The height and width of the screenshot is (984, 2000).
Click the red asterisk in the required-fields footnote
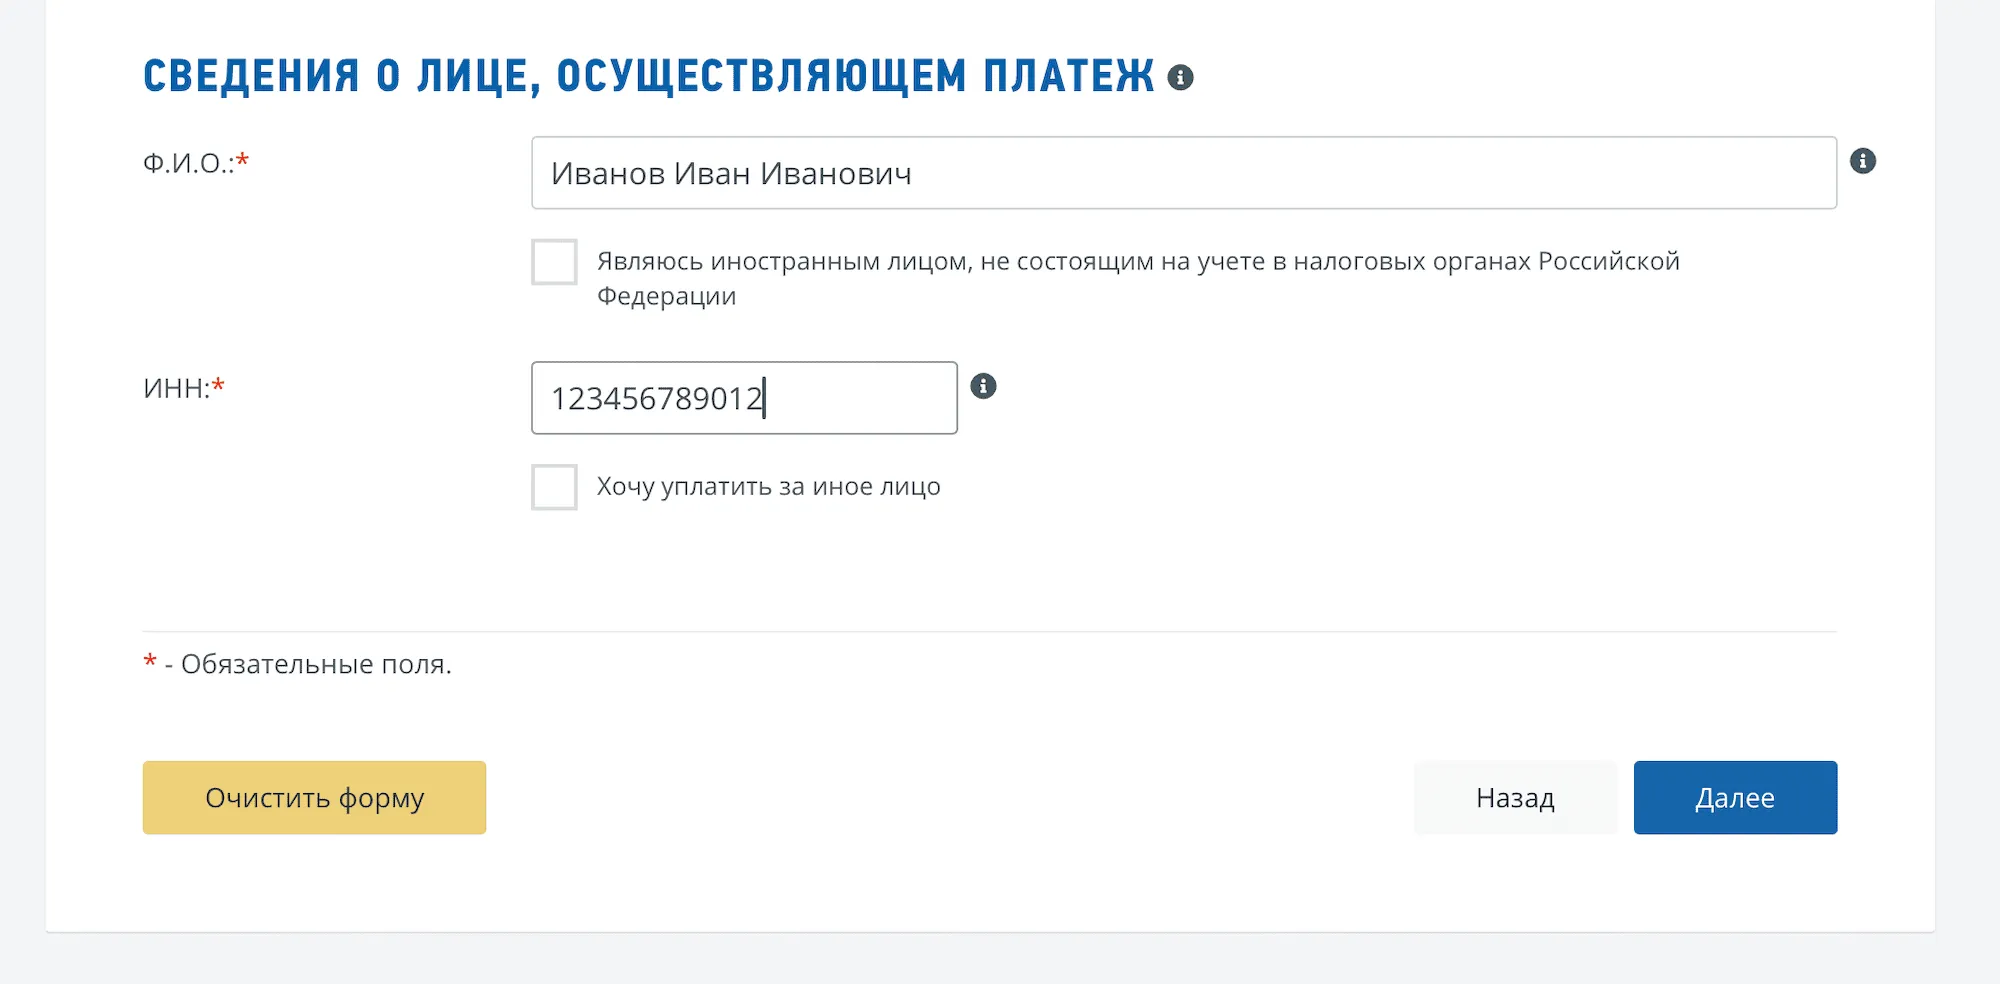[x=150, y=660]
